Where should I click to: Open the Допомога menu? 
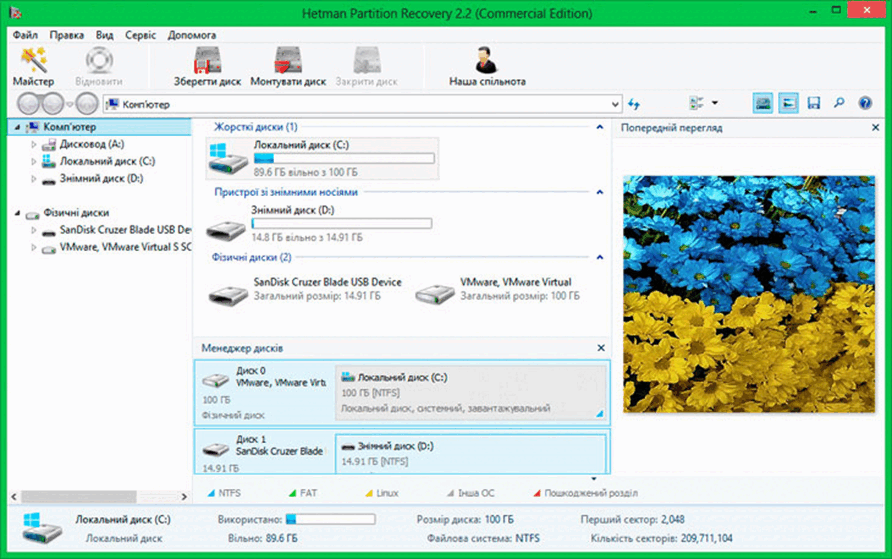click(192, 35)
